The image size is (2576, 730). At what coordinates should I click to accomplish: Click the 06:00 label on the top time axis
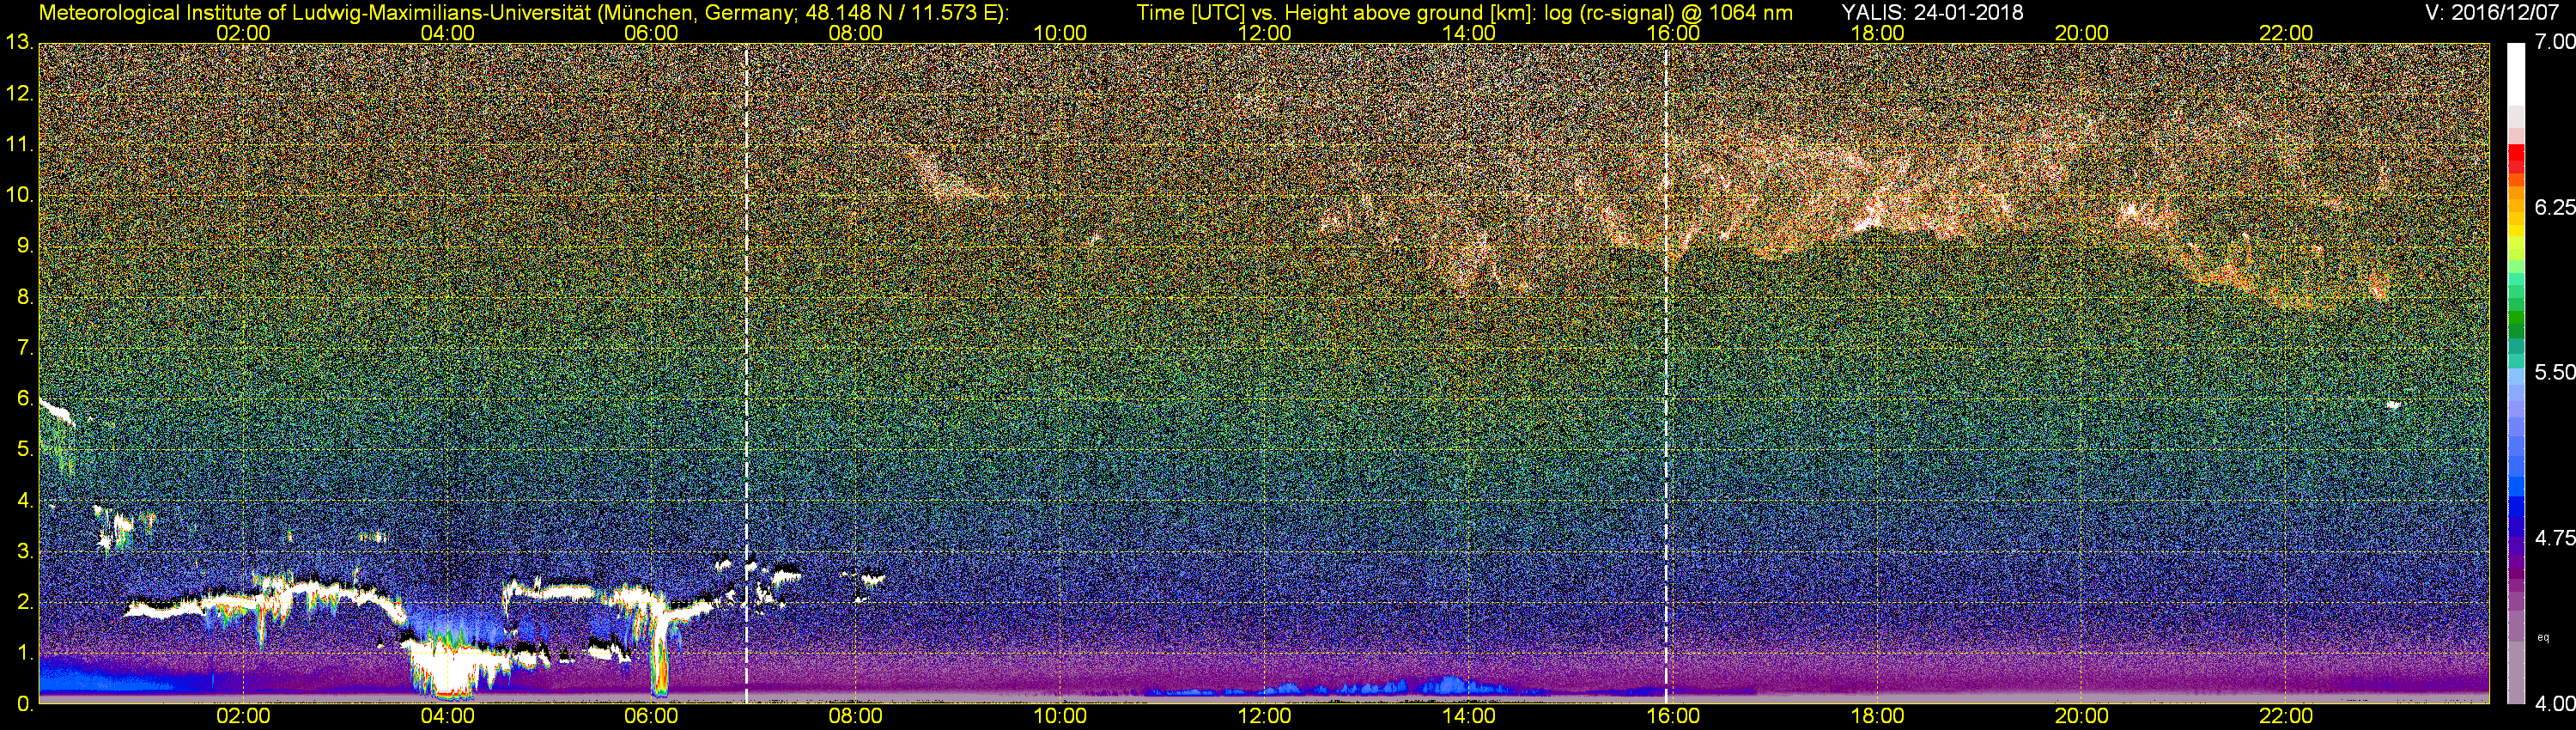click(x=651, y=33)
